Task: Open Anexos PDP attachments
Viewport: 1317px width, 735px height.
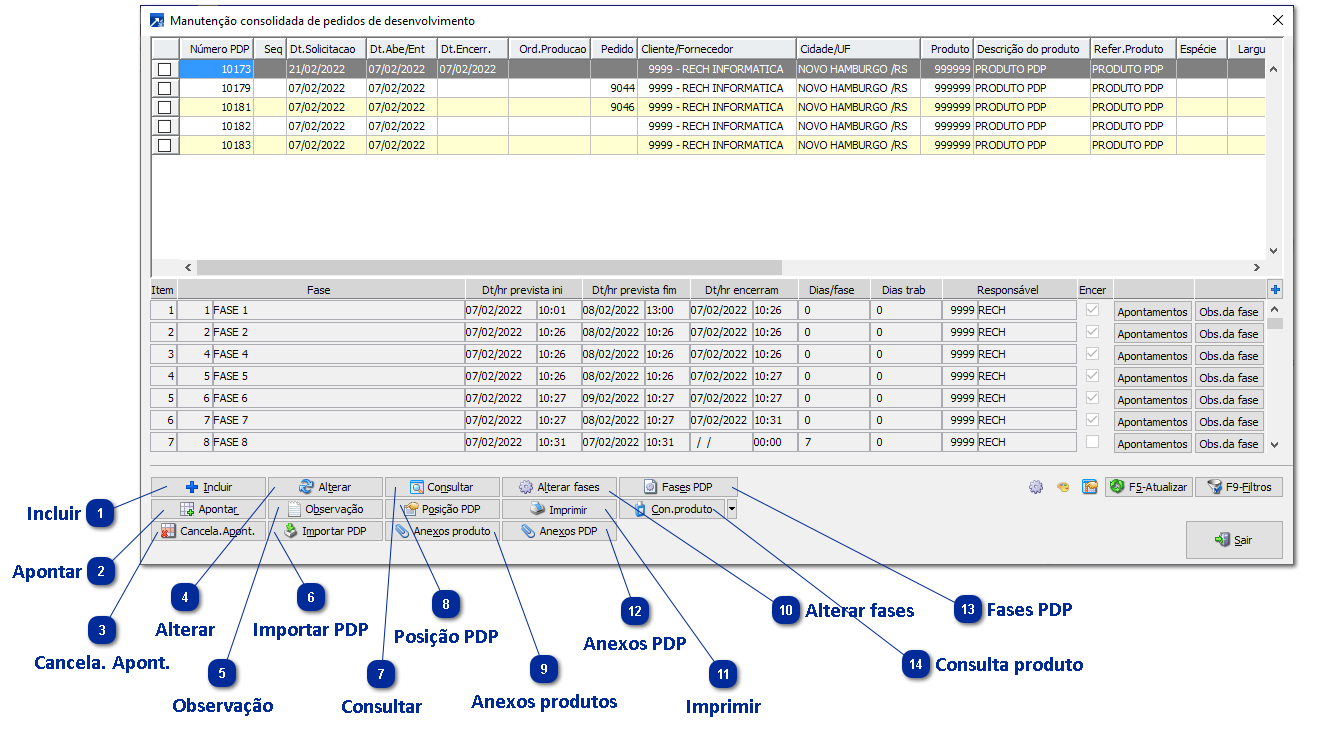Action: click(559, 531)
